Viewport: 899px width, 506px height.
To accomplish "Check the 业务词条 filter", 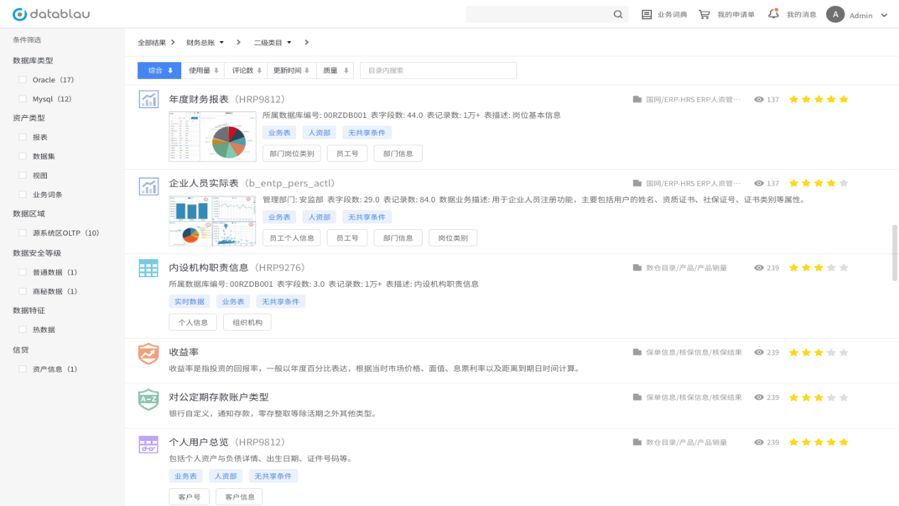I will (22, 194).
